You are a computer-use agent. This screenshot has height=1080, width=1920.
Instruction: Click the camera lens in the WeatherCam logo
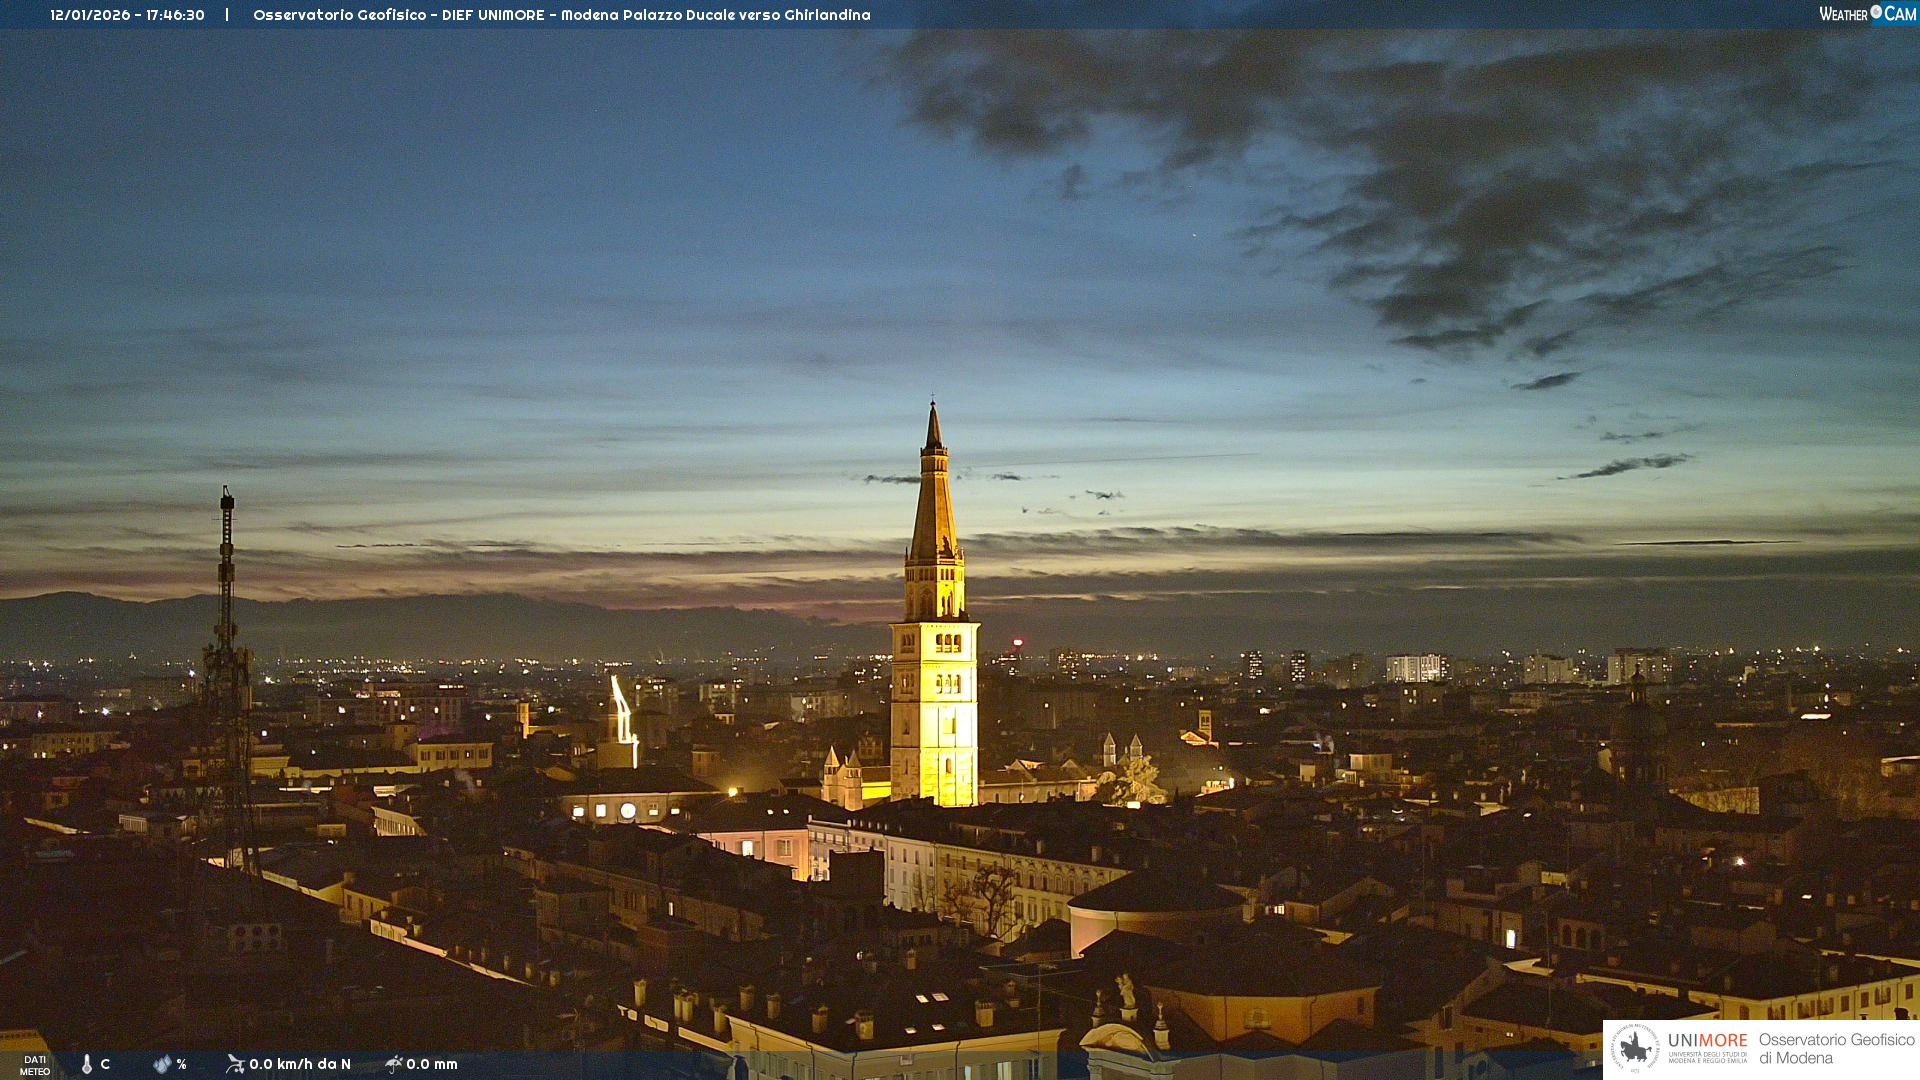tap(1876, 12)
